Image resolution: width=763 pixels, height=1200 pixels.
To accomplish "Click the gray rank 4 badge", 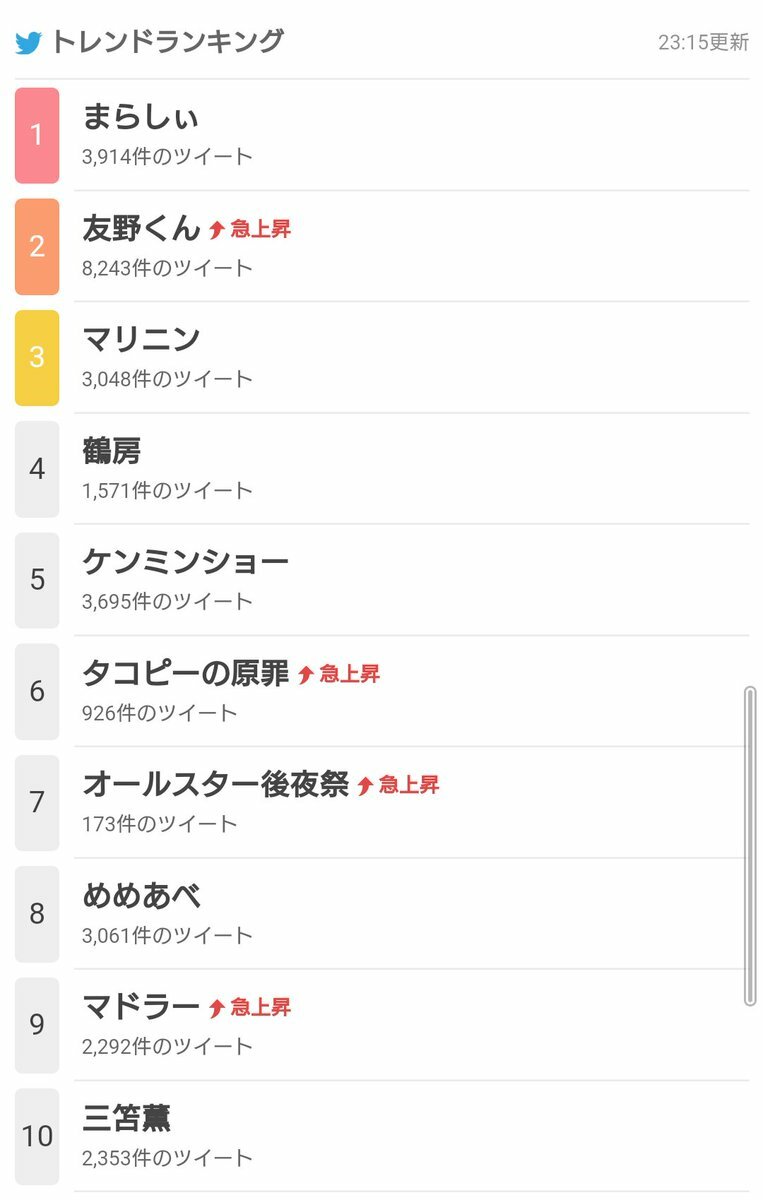I will click(x=37, y=469).
